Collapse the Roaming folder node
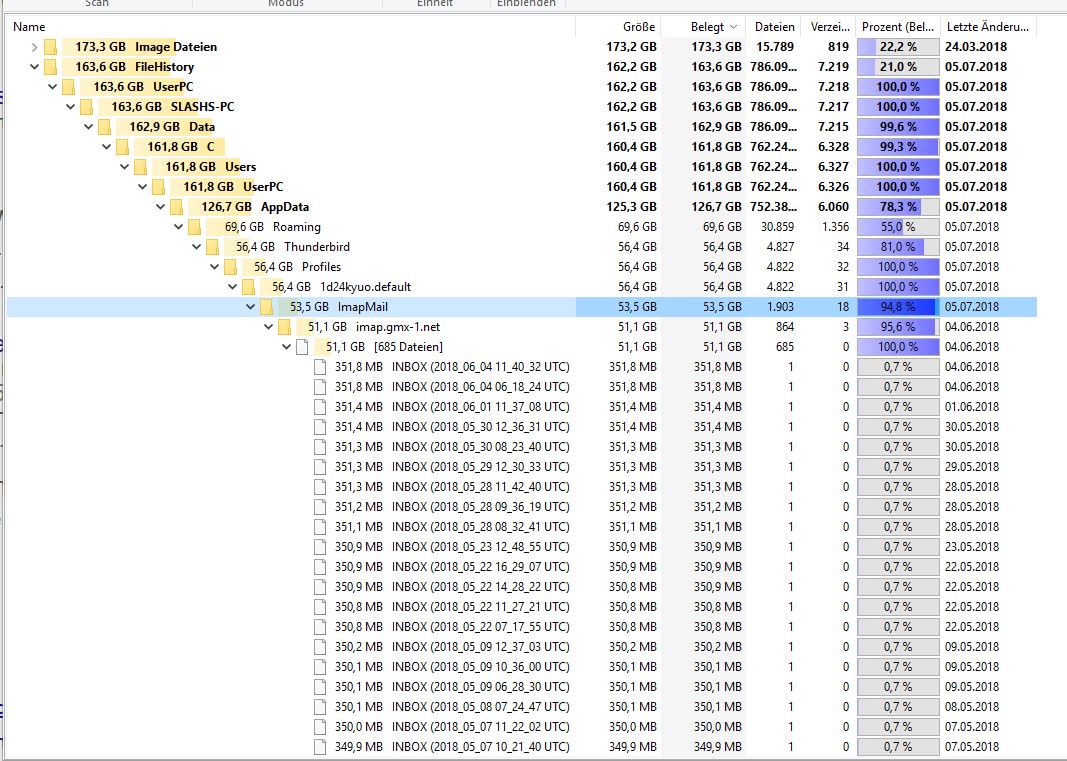This screenshot has width=1067, height=761. coord(179,227)
